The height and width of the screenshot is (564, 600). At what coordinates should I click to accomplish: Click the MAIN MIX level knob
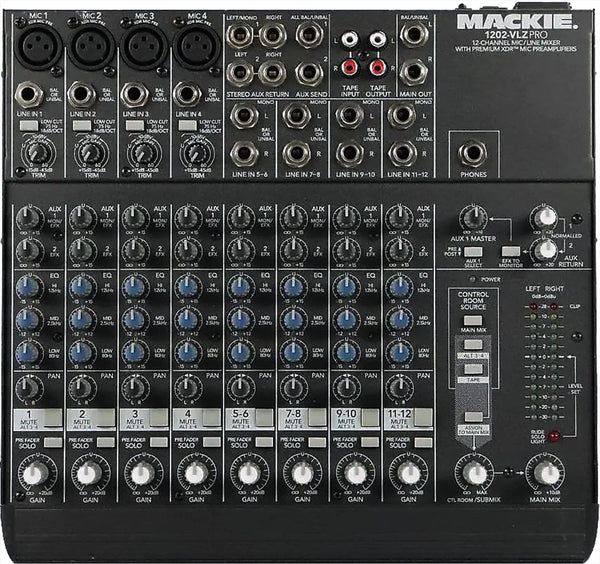(x=544, y=472)
